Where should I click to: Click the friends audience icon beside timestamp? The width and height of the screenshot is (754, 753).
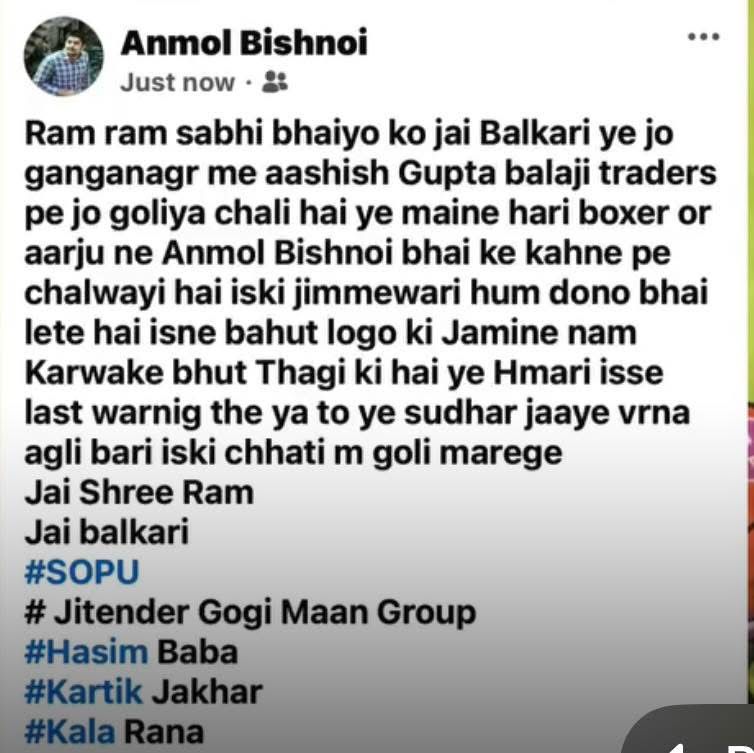coord(275,82)
